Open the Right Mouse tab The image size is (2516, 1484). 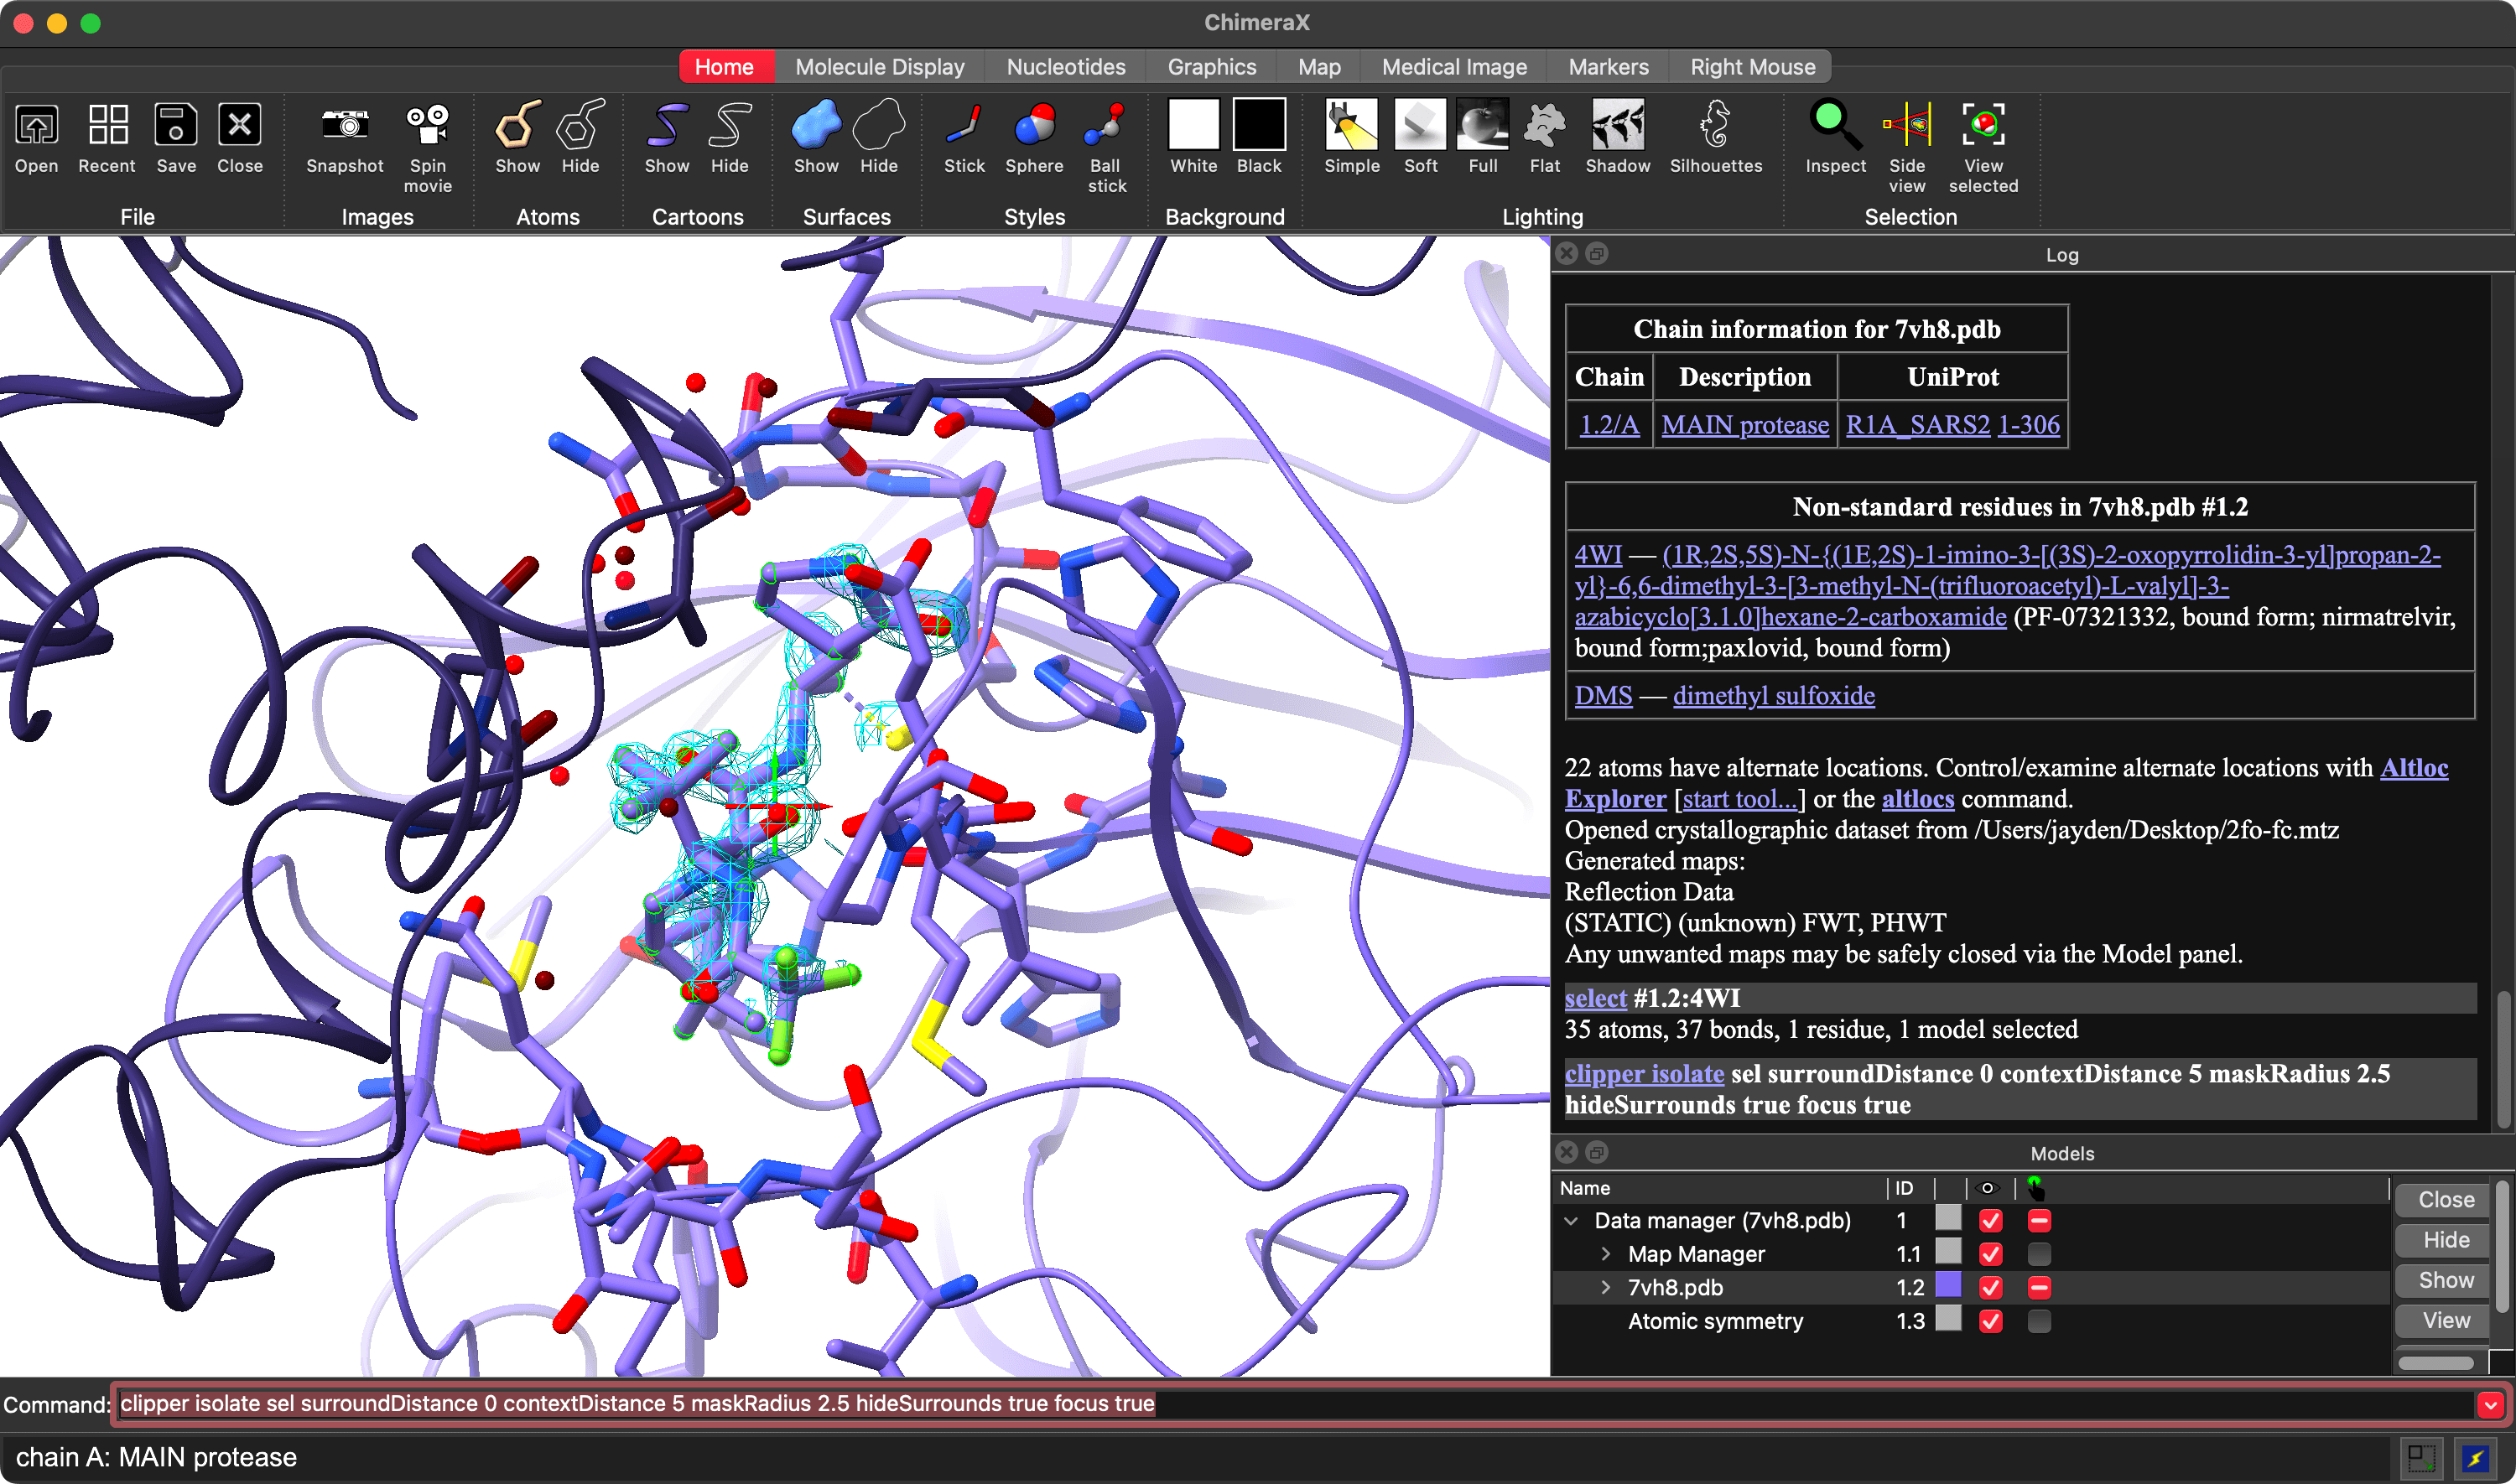(1752, 67)
